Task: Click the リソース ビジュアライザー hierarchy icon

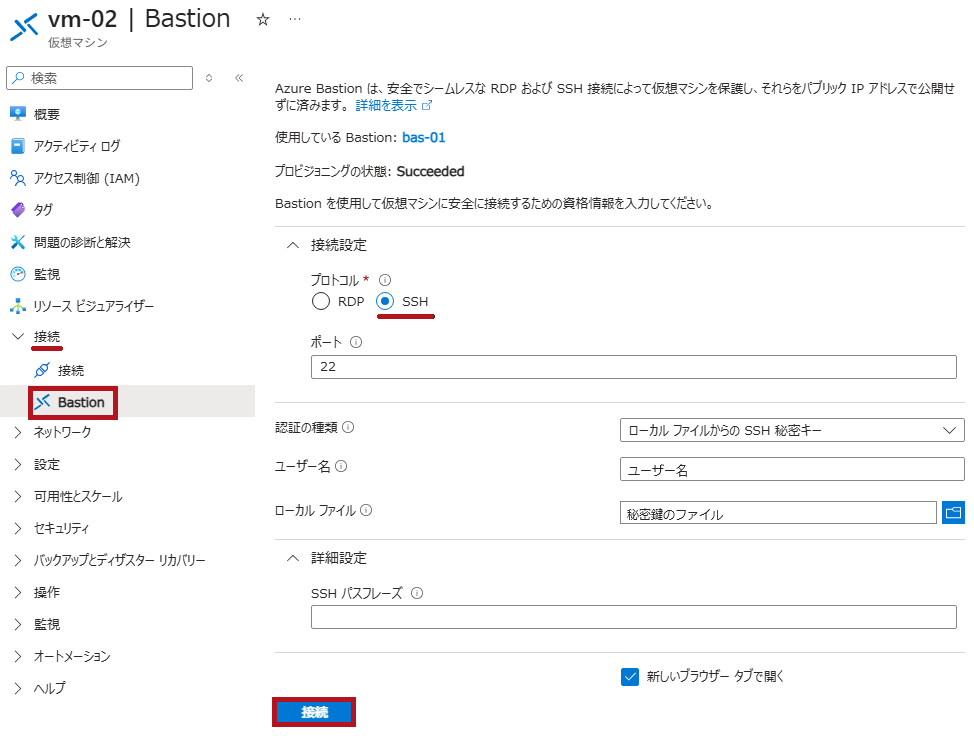Action: coord(18,306)
